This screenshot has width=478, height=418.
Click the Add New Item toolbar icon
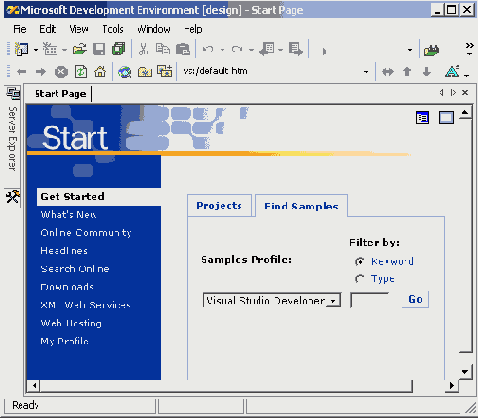click(x=50, y=49)
